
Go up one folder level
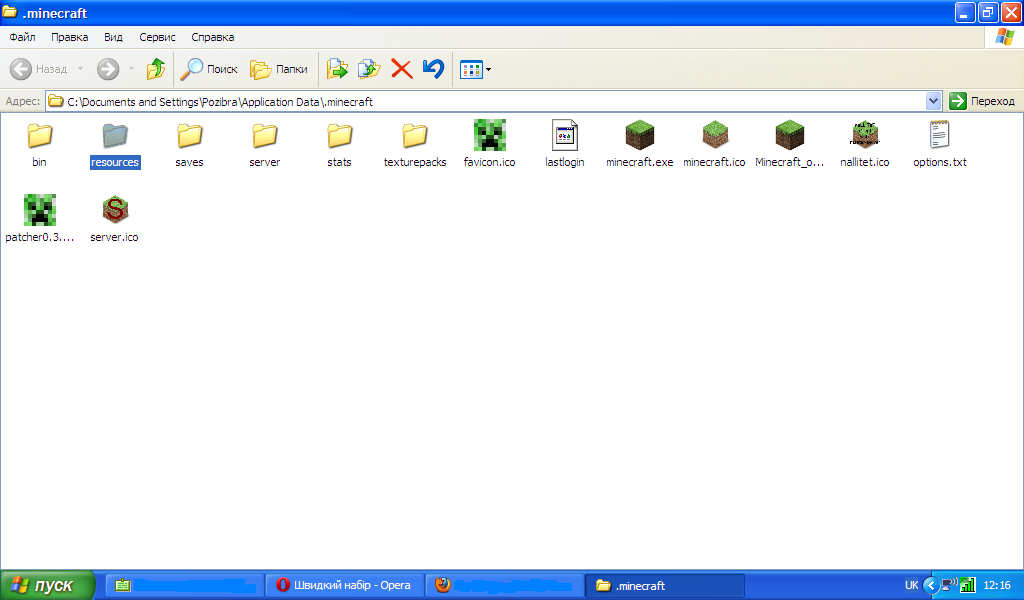point(155,69)
